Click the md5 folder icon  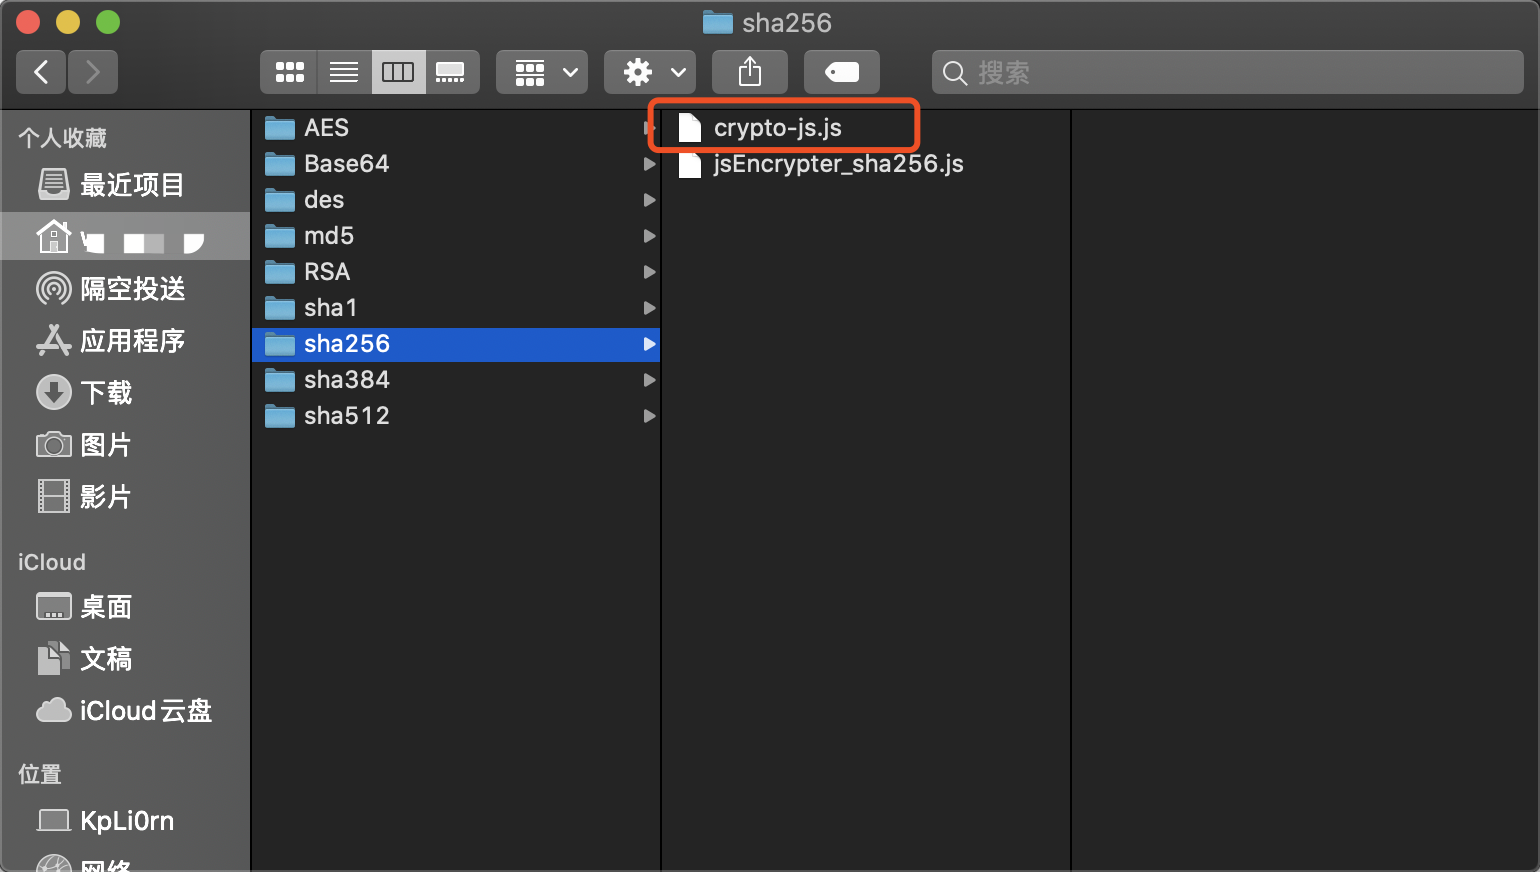pos(280,236)
